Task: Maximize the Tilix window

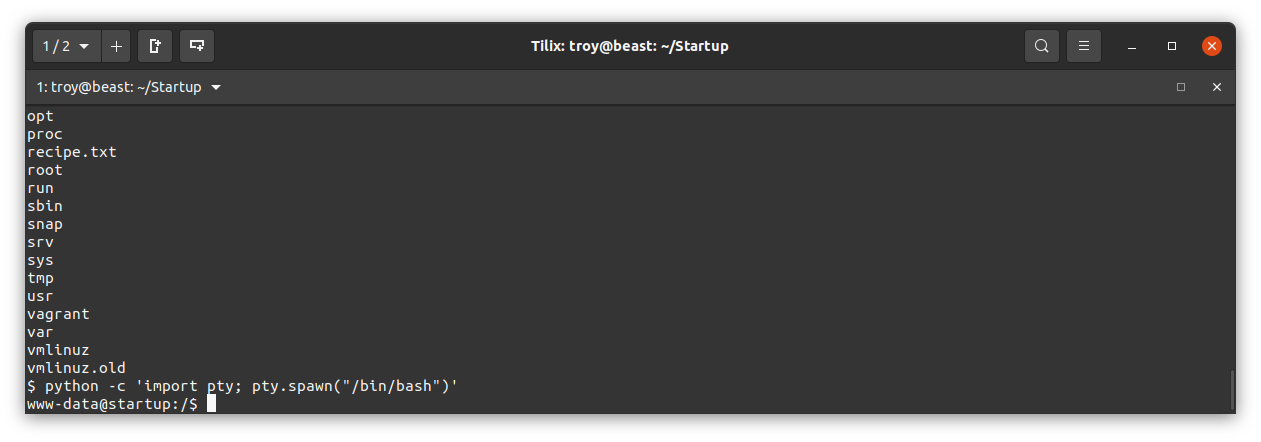Action: [1172, 46]
